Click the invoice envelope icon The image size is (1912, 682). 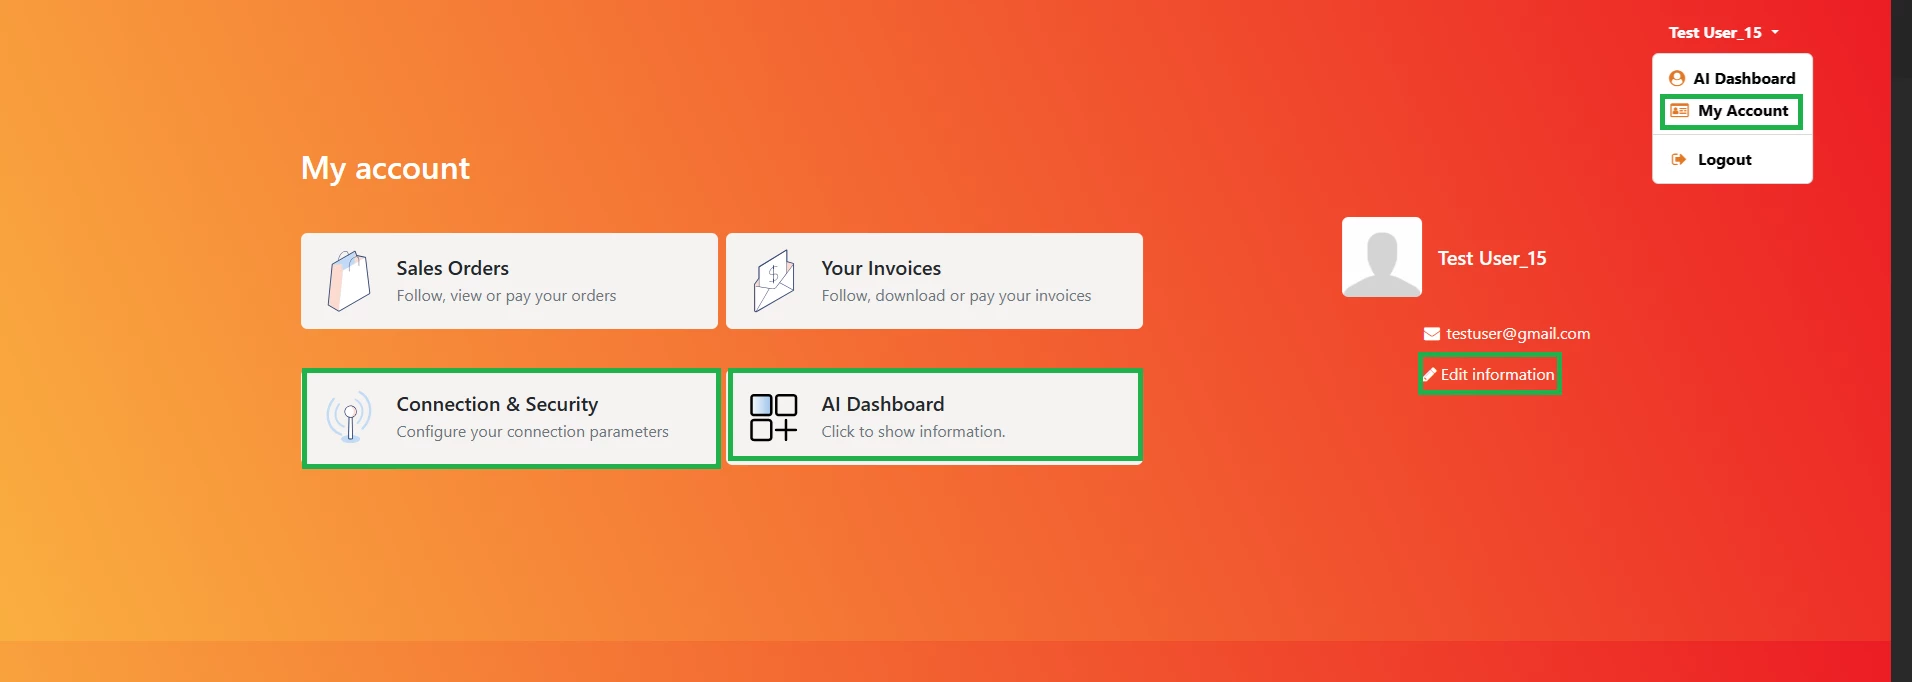click(x=773, y=281)
